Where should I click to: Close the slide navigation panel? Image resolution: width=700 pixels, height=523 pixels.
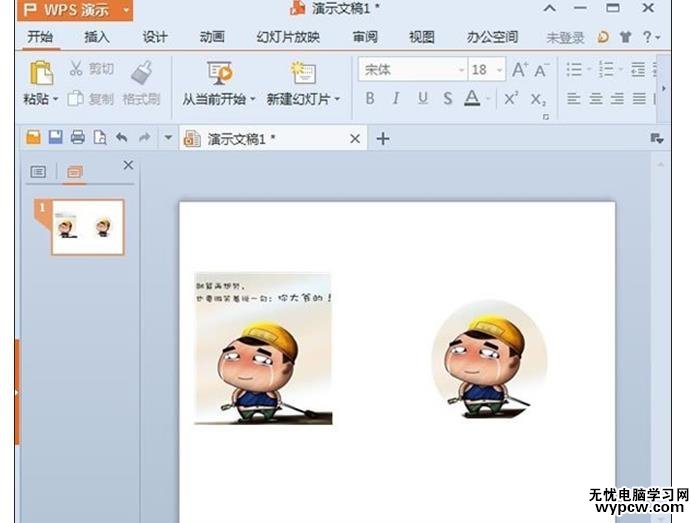click(x=128, y=165)
